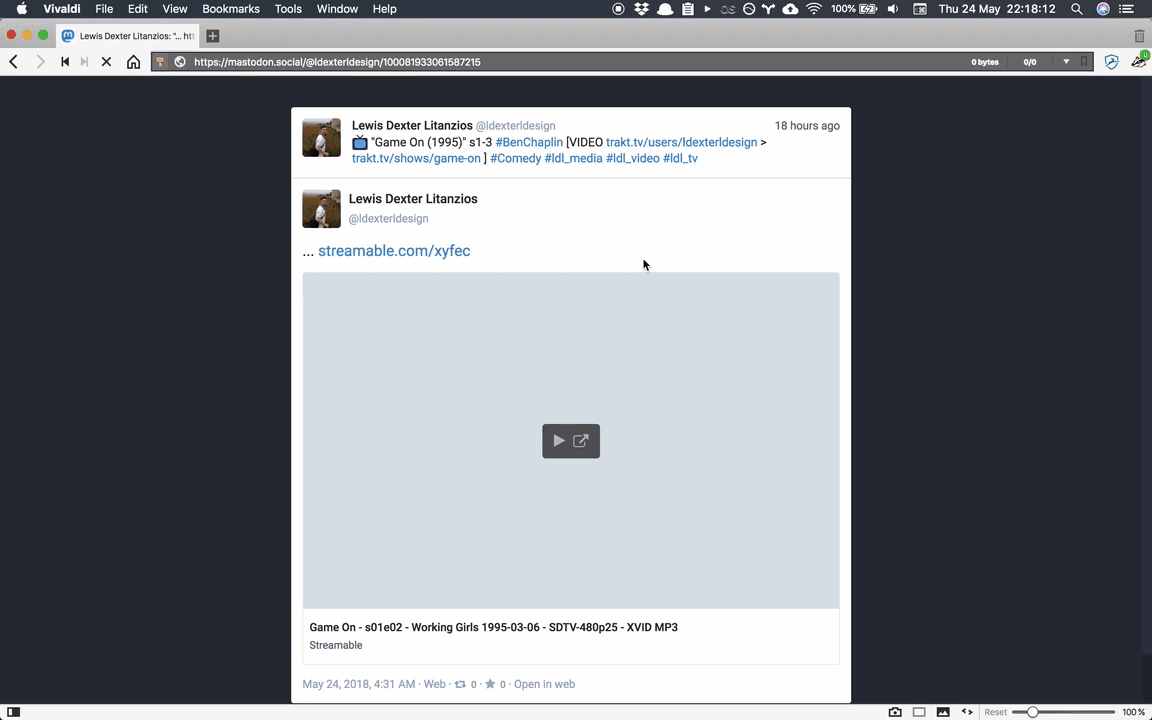Select the Lewis Dexter Litanzios browser tab
The image size is (1152, 720).
128,36
